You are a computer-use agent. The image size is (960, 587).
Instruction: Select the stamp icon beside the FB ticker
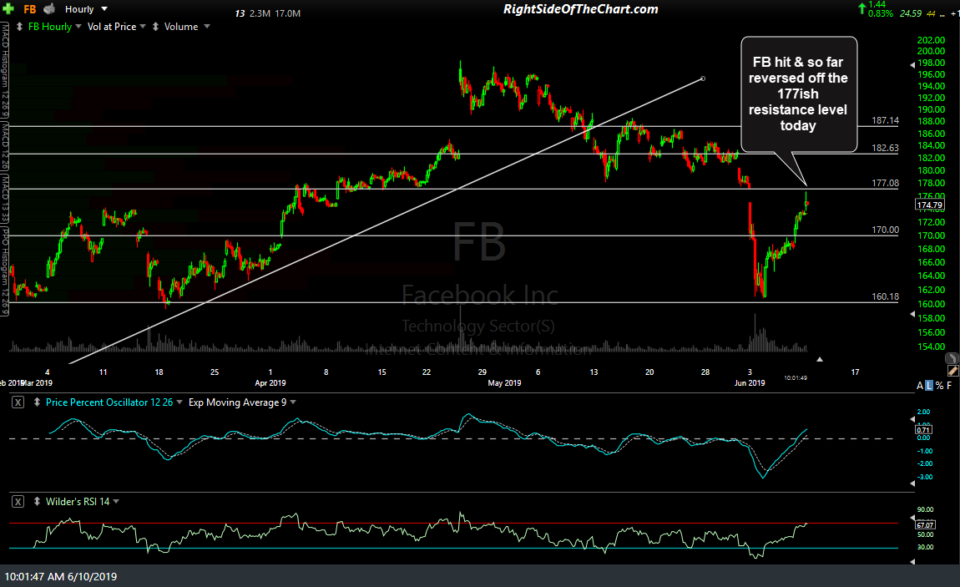pos(47,8)
